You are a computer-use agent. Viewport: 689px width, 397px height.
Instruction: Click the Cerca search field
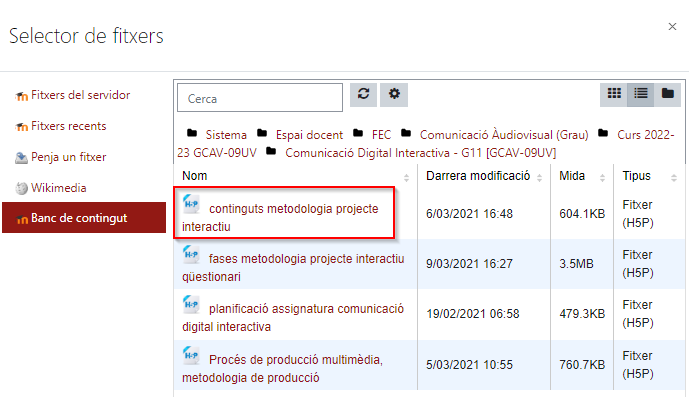point(260,98)
